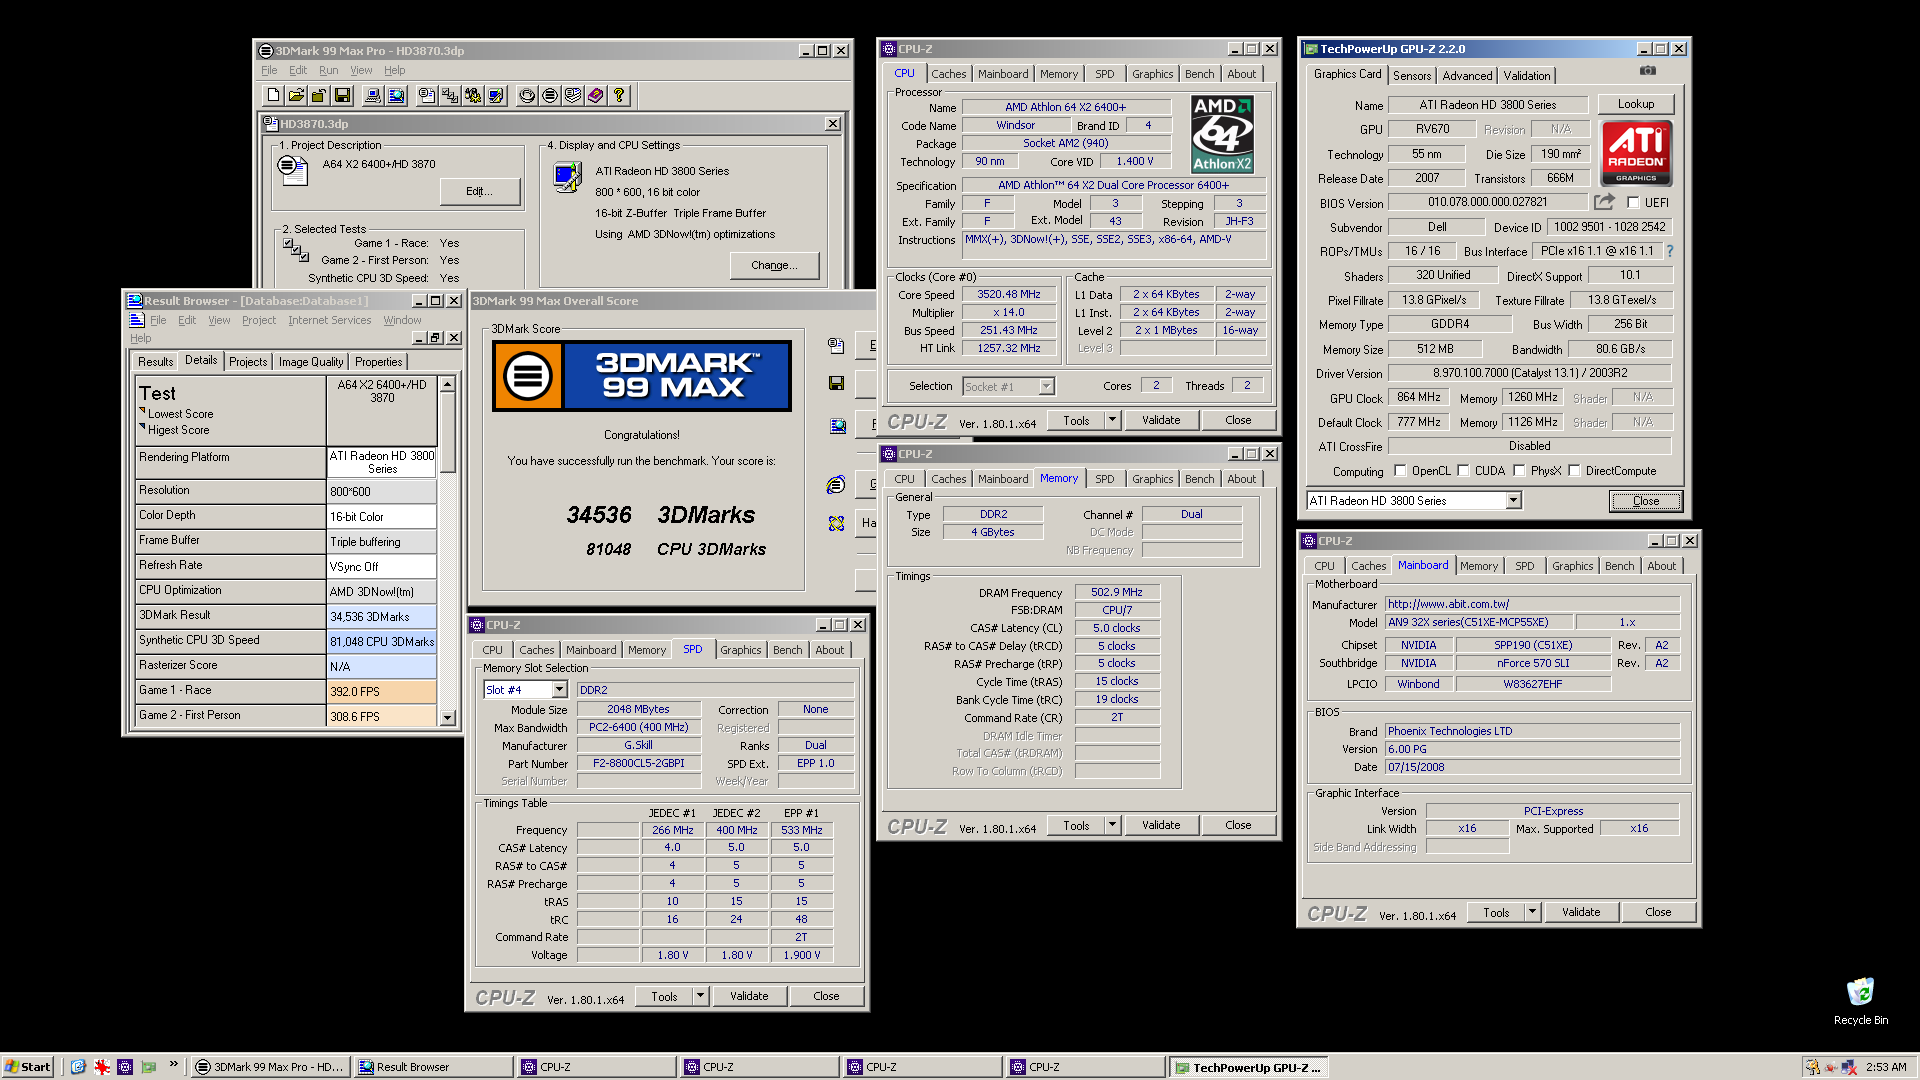The image size is (1920, 1080).
Task: Open Tools dropdown arrow in CPU-Z Mainboard-tab window
Action: pyautogui.click(x=1532, y=912)
